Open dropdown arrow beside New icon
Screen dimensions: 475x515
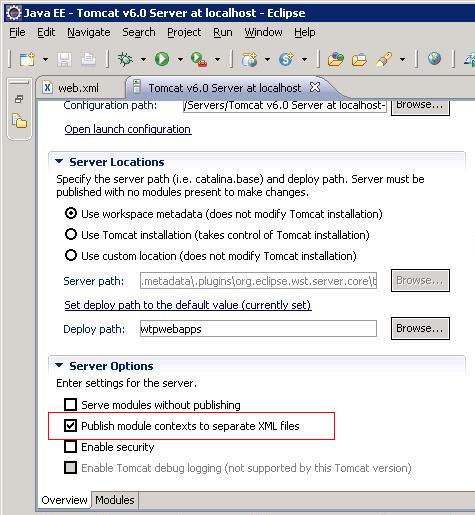45,60
